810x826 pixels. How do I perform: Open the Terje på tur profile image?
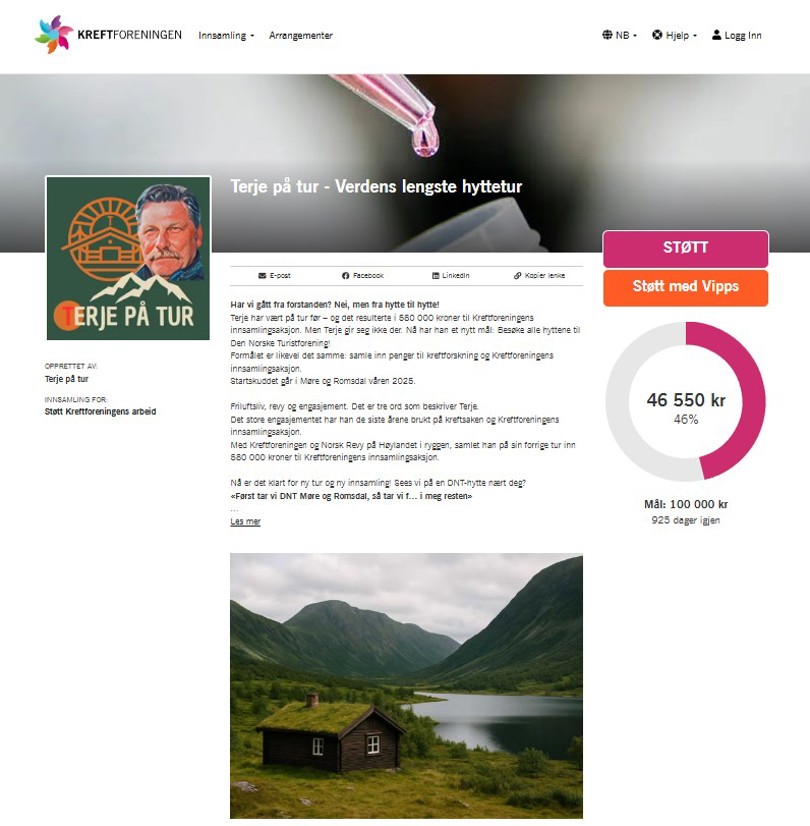[x=128, y=258]
